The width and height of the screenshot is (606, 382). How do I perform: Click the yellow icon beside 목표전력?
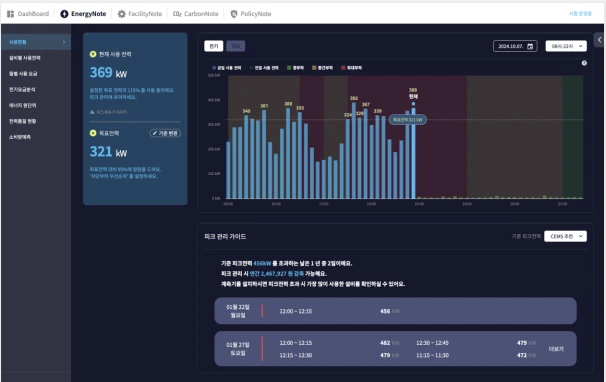pos(93,133)
